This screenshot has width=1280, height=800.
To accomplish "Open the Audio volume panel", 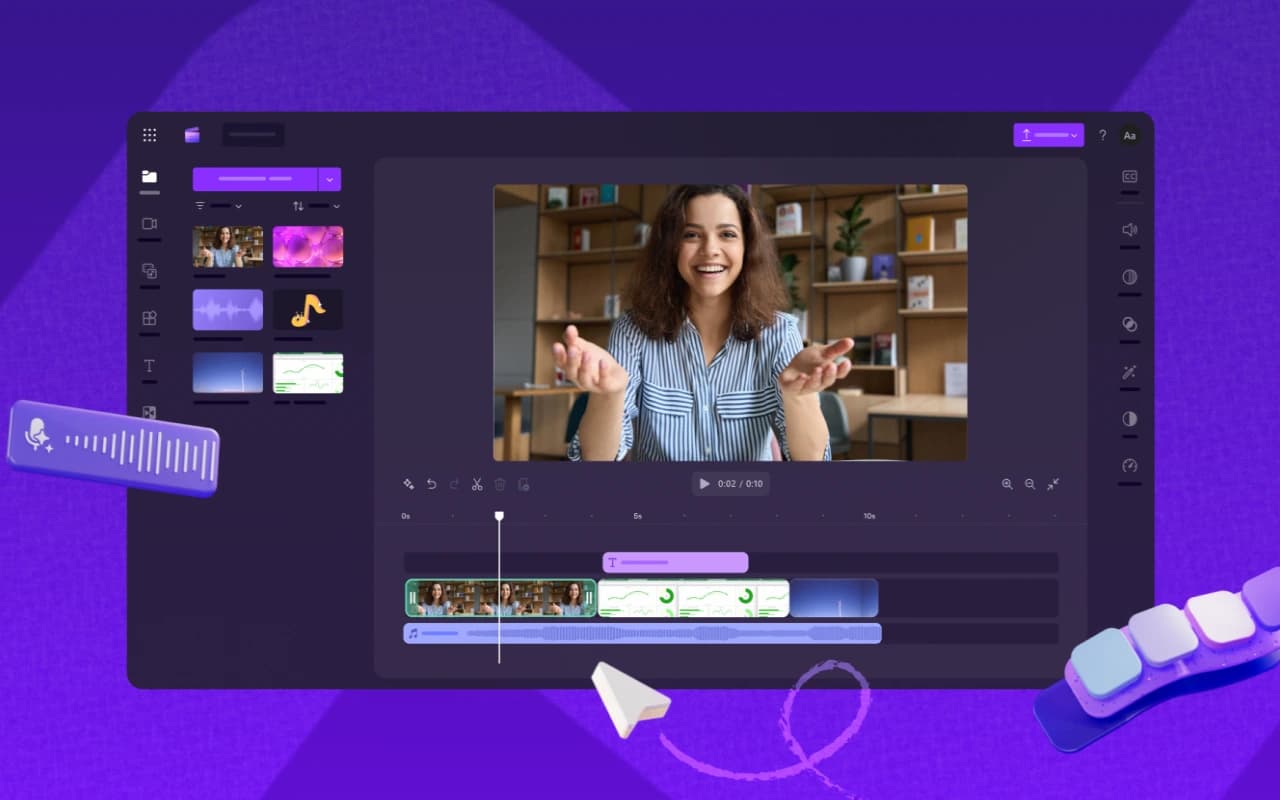I will (x=1129, y=230).
